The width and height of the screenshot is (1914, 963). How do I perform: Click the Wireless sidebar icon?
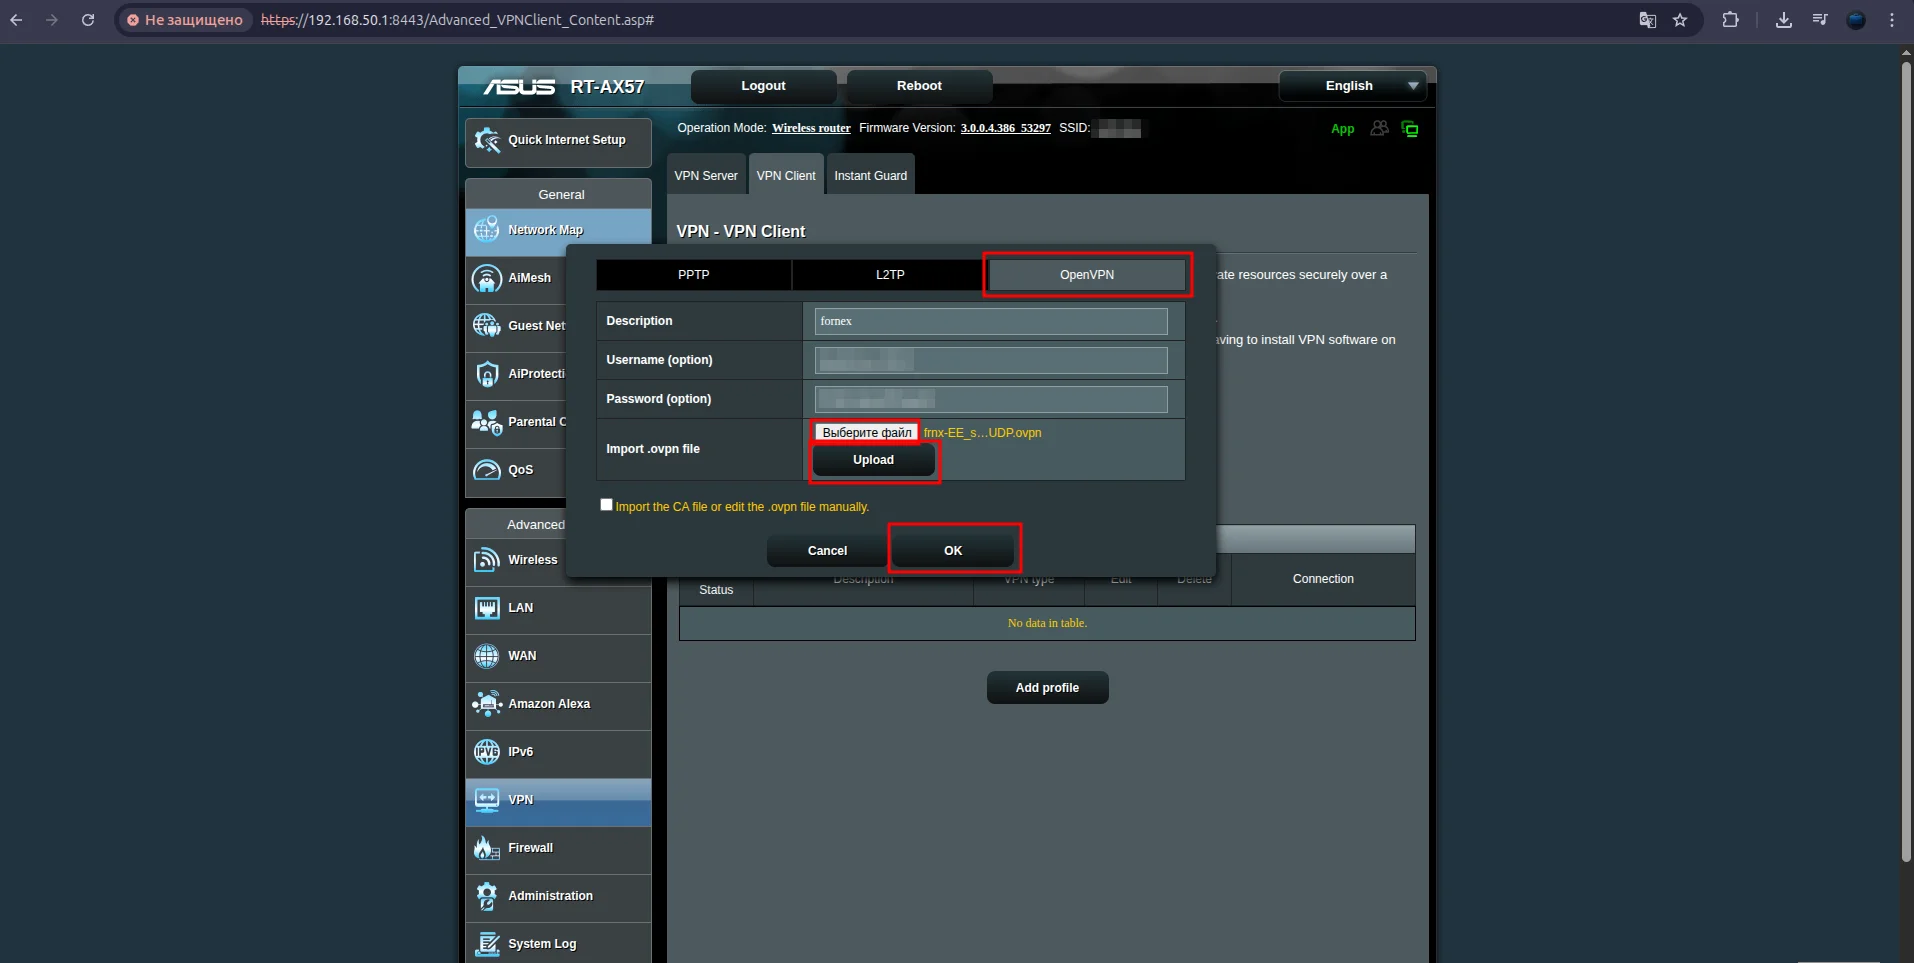point(487,560)
